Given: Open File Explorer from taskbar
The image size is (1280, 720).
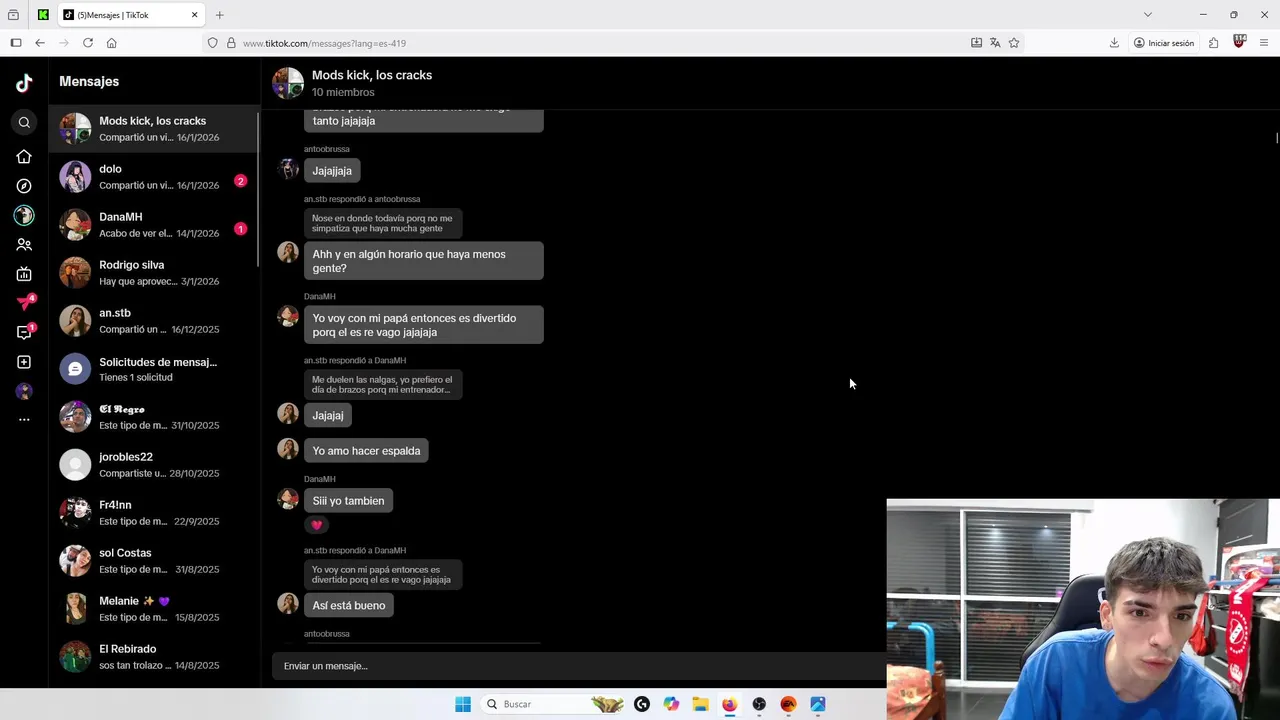Looking at the screenshot, I should pyautogui.click(x=700, y=704).
